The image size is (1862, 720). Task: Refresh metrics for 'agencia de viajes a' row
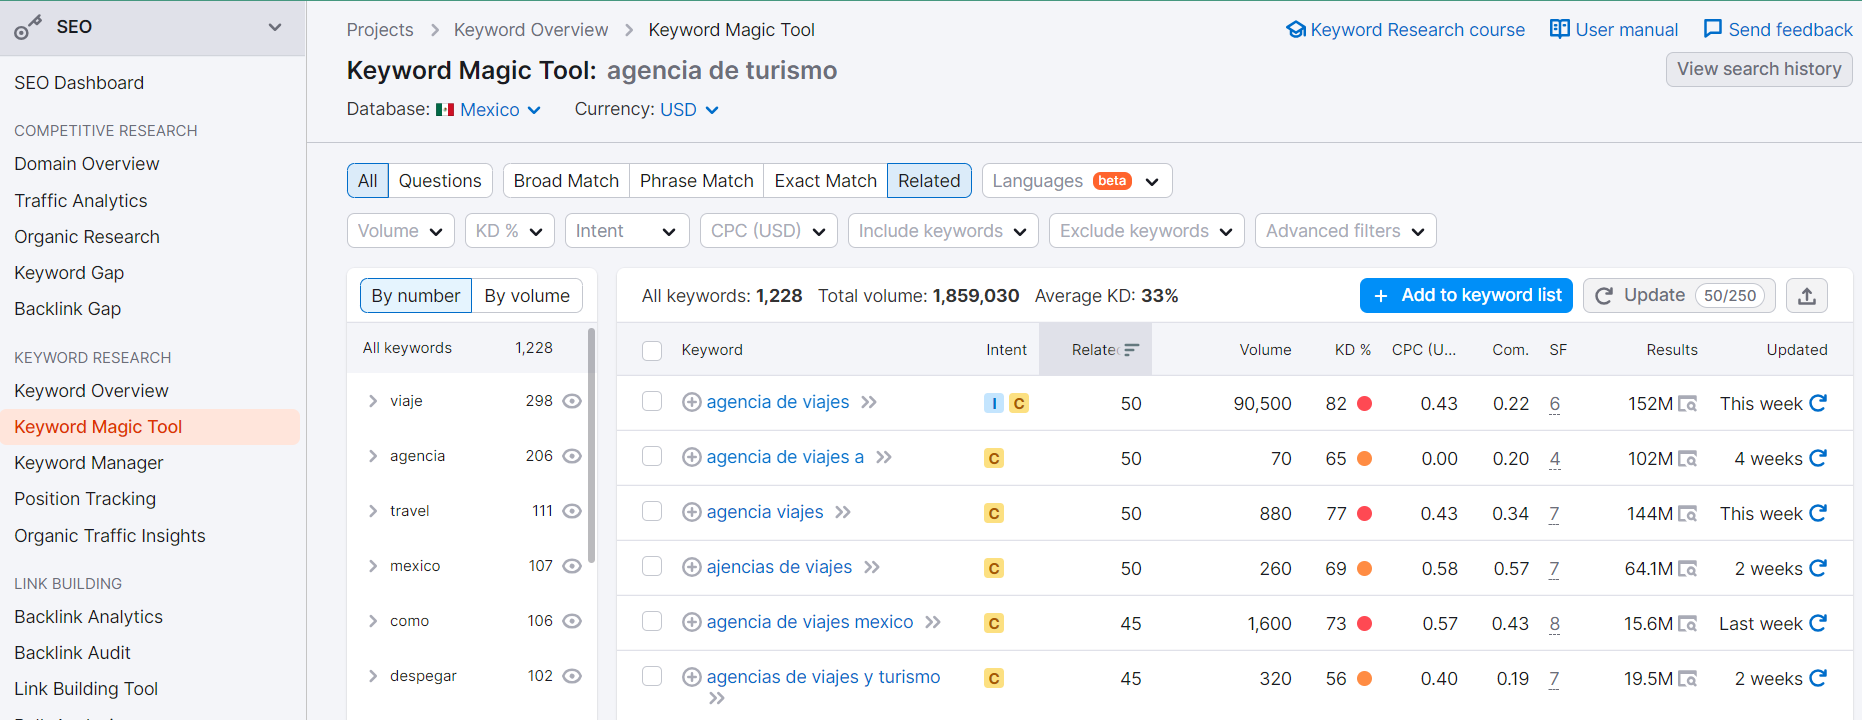(x=1818, y=458)
